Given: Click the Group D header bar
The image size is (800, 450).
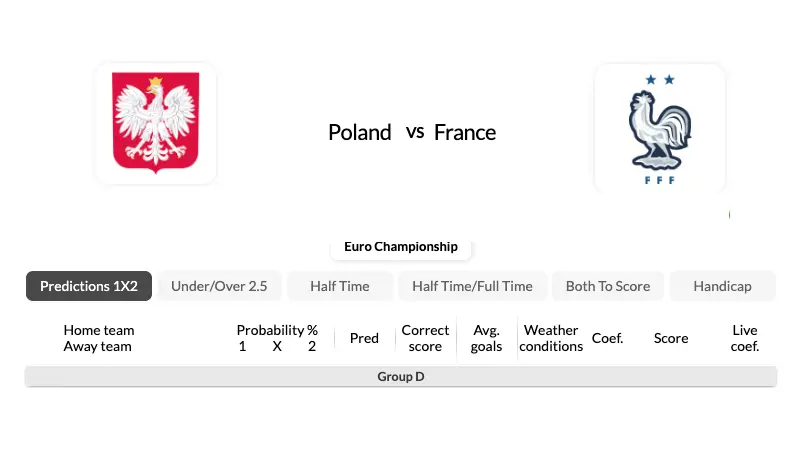Looking at the screenshot, I should tap(401, 377).
